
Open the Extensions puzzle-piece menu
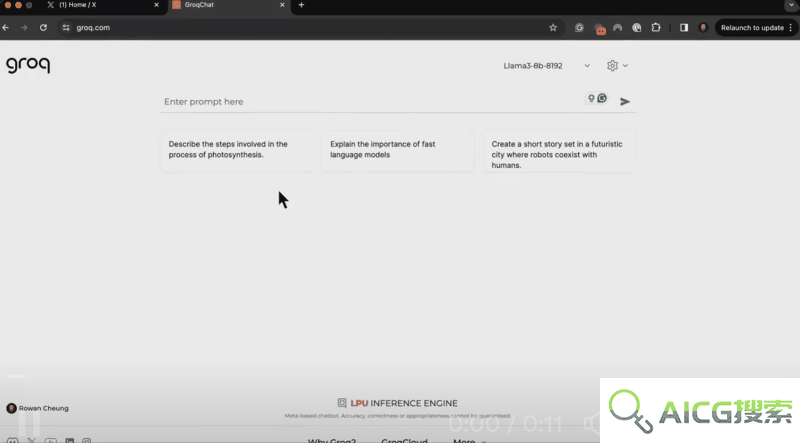pos(656,28)
